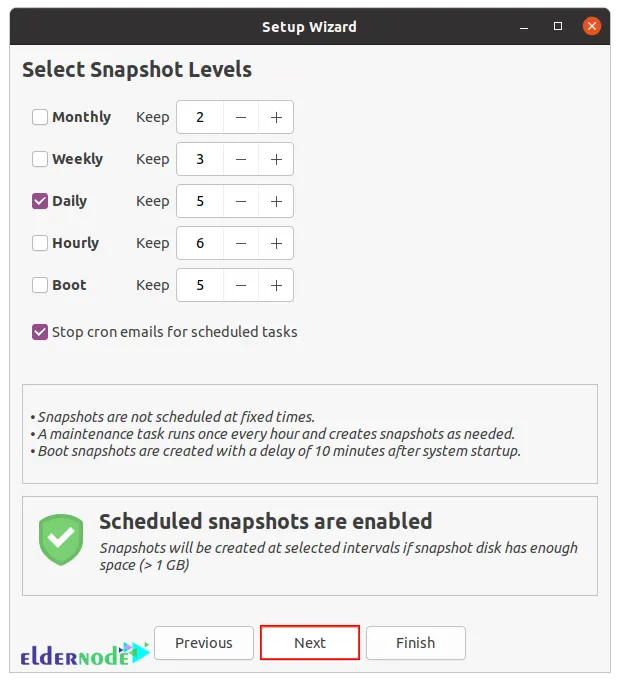Tick the Hourly snapshot checkbox
This screenshot has width=620, height=682.
[x=40, y=243]
